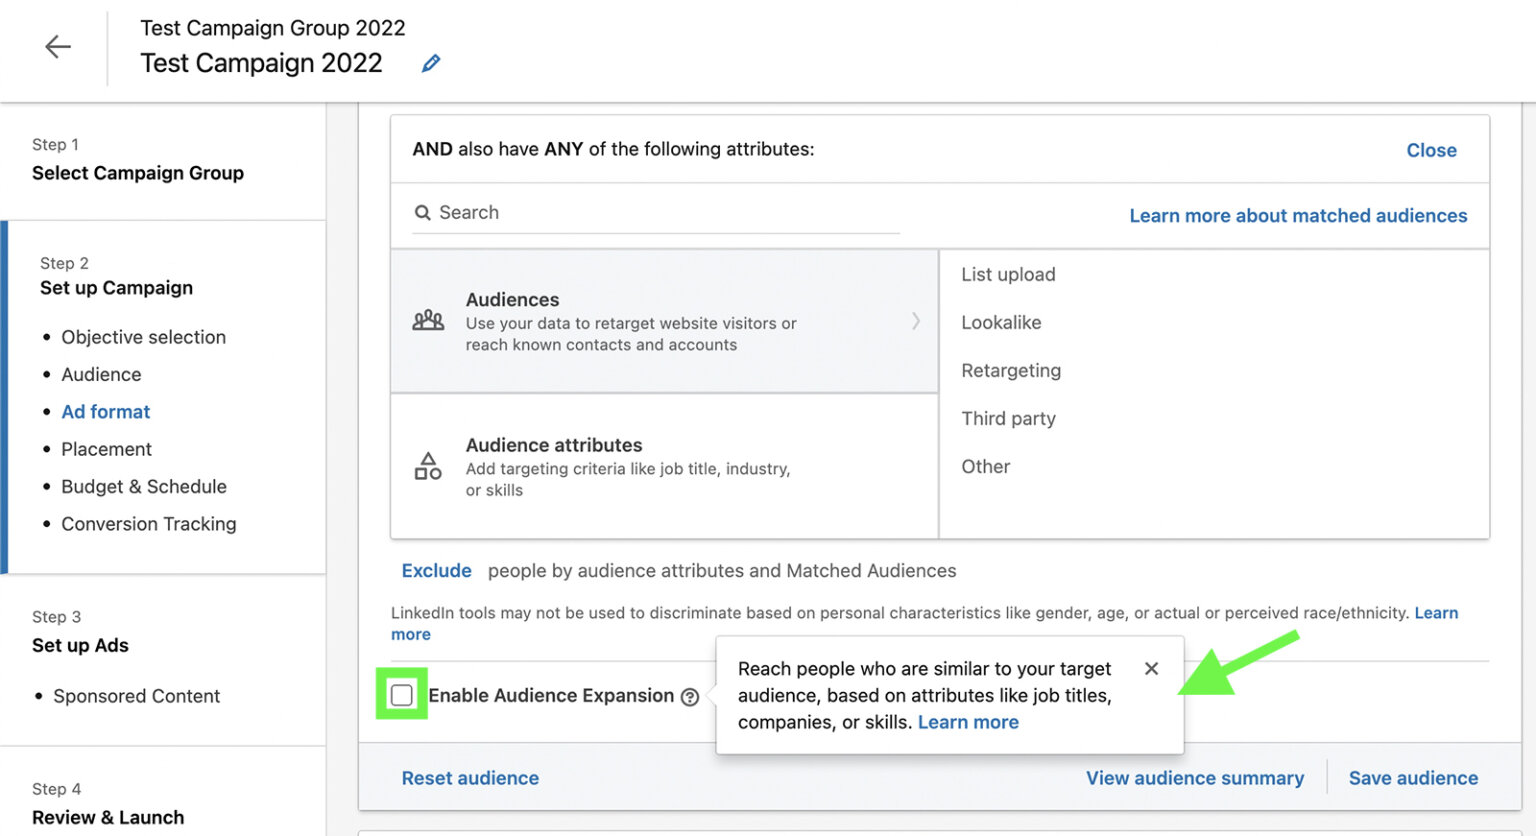Choose List upload from audiences list
The width and height of the screenshot is (1536, 836).
1008,275
